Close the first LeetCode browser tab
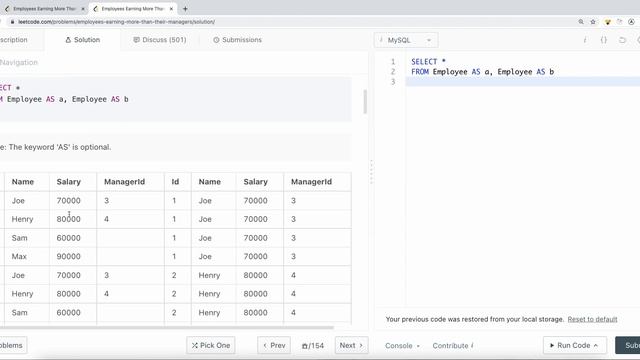 click(x=83, y=9)
